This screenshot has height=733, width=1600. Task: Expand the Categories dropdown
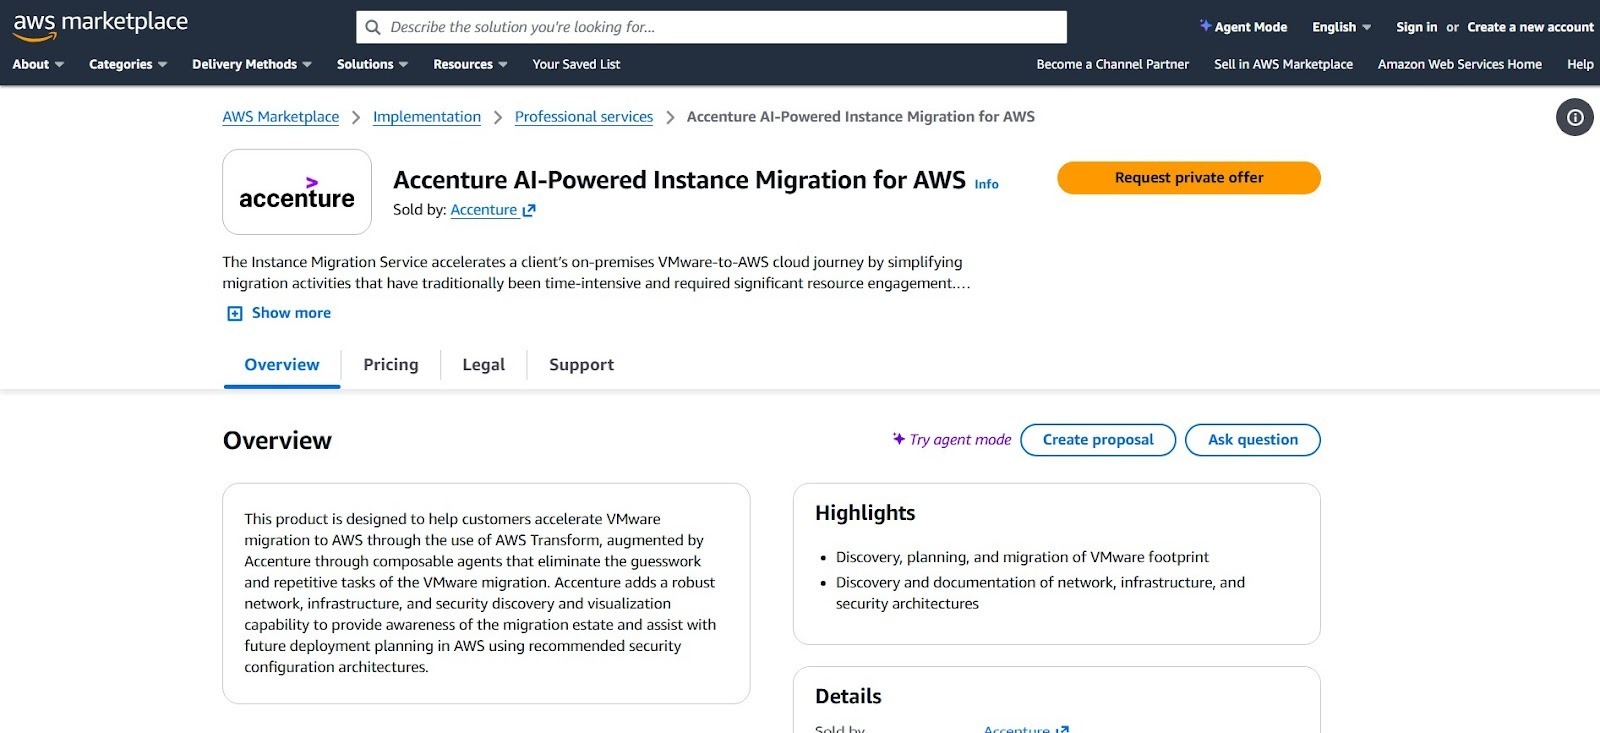128,64
